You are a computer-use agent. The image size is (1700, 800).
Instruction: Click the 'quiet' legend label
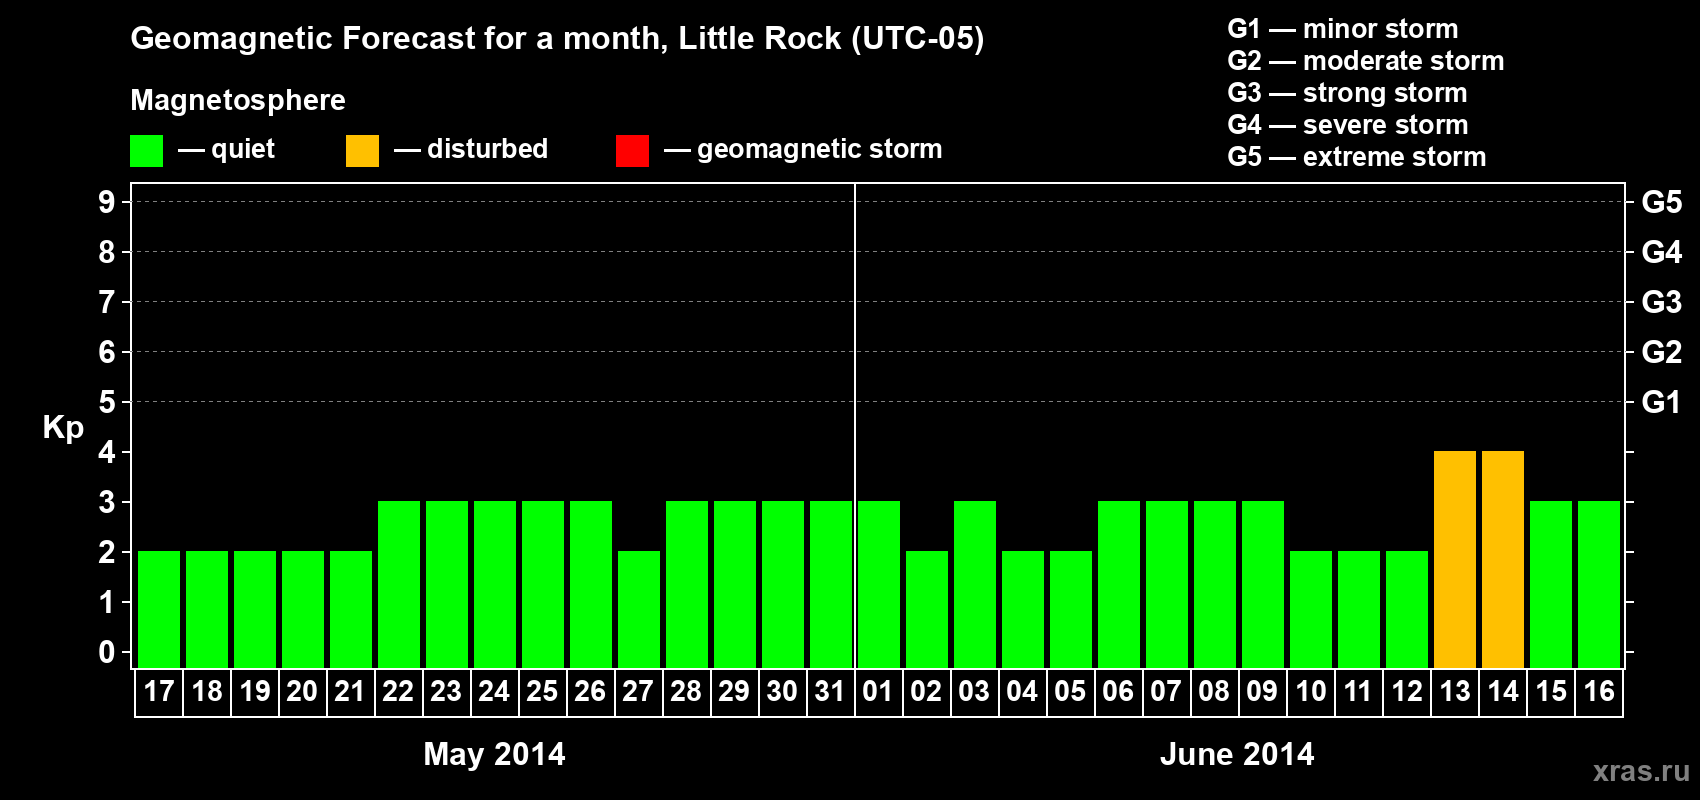tap(243, 149)
